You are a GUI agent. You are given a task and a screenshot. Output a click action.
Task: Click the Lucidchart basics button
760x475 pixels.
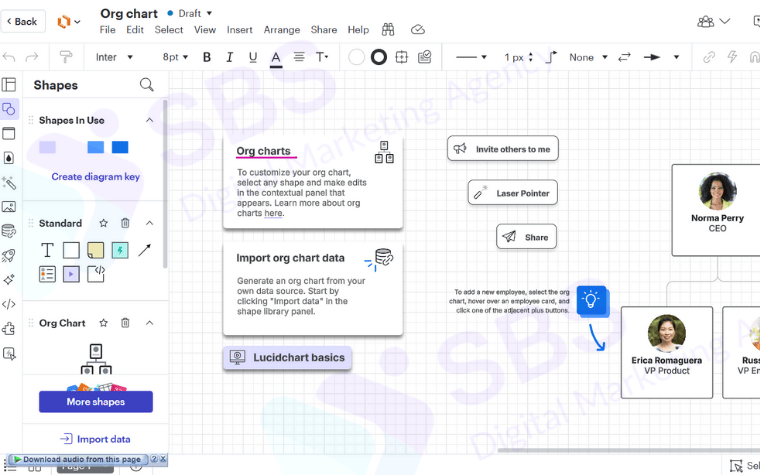pos(287,358)
